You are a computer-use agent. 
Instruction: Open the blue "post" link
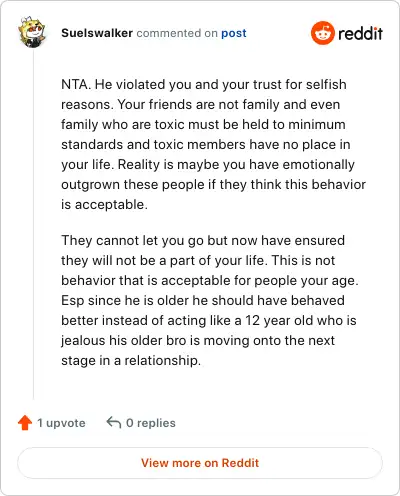point(234,33)
